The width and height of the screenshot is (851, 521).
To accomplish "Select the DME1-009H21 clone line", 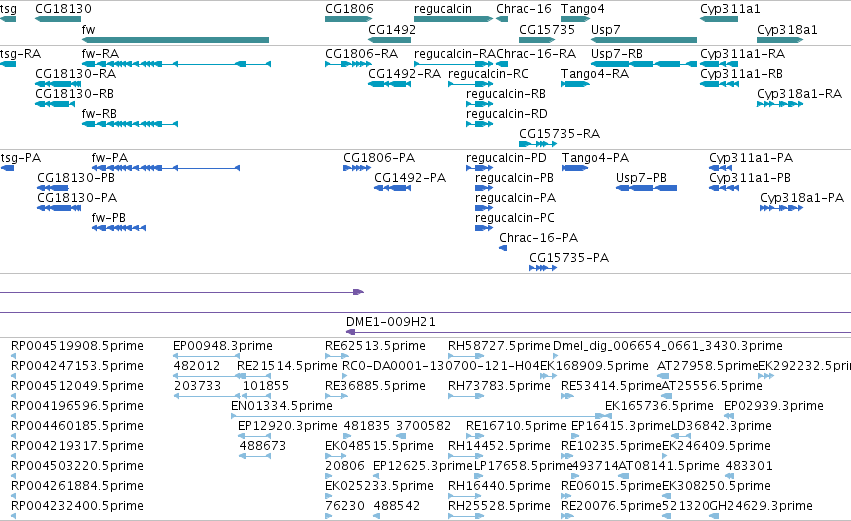I will pyautogui.click(x=598, y=332).
